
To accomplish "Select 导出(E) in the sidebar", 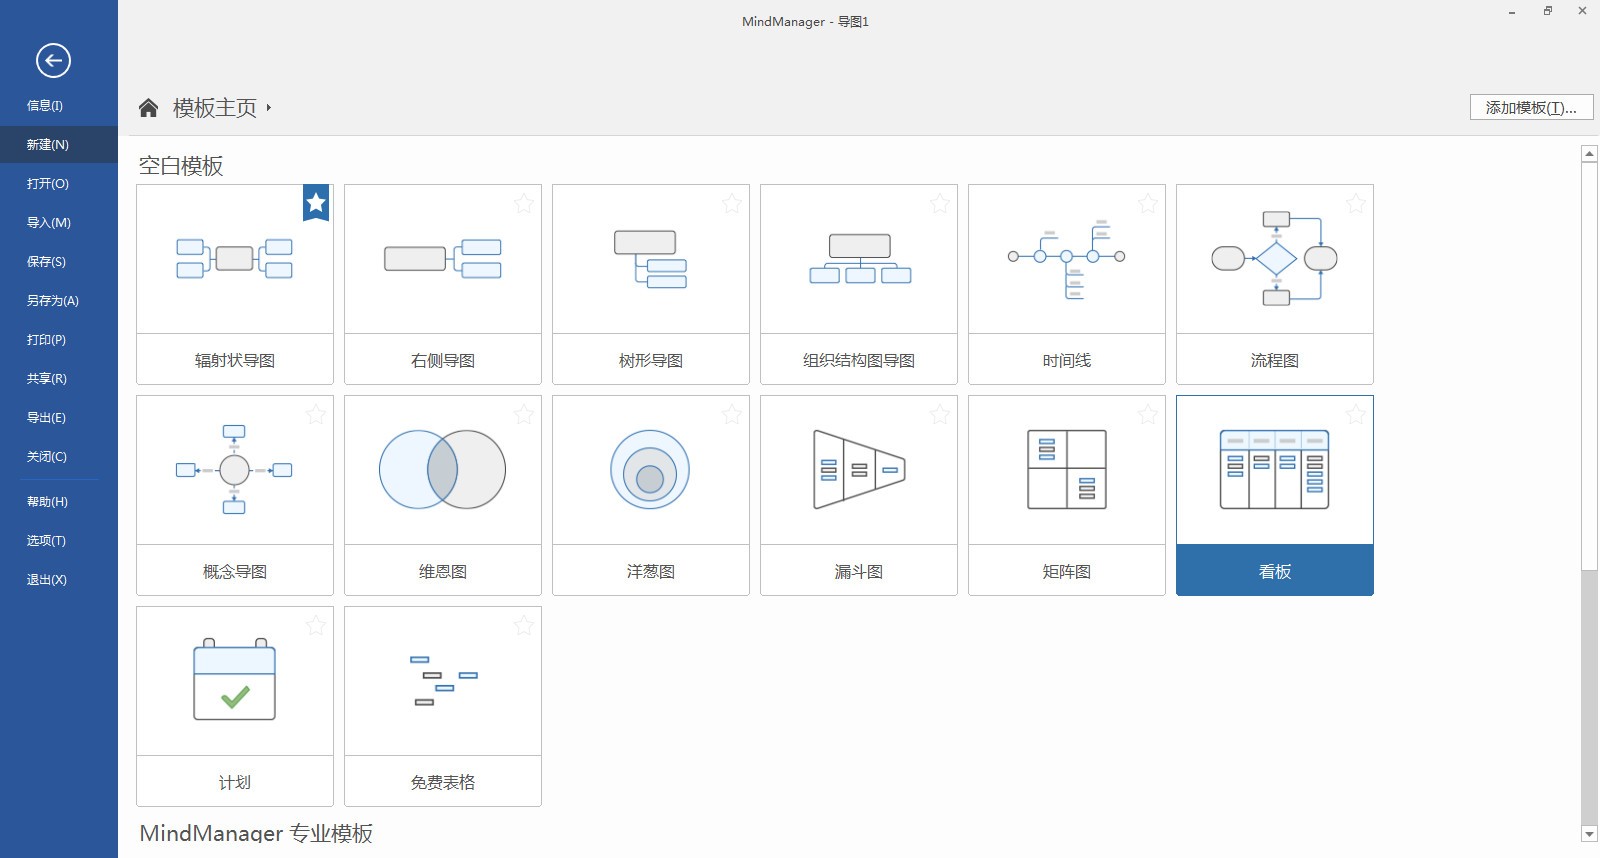I will point(46,418).
